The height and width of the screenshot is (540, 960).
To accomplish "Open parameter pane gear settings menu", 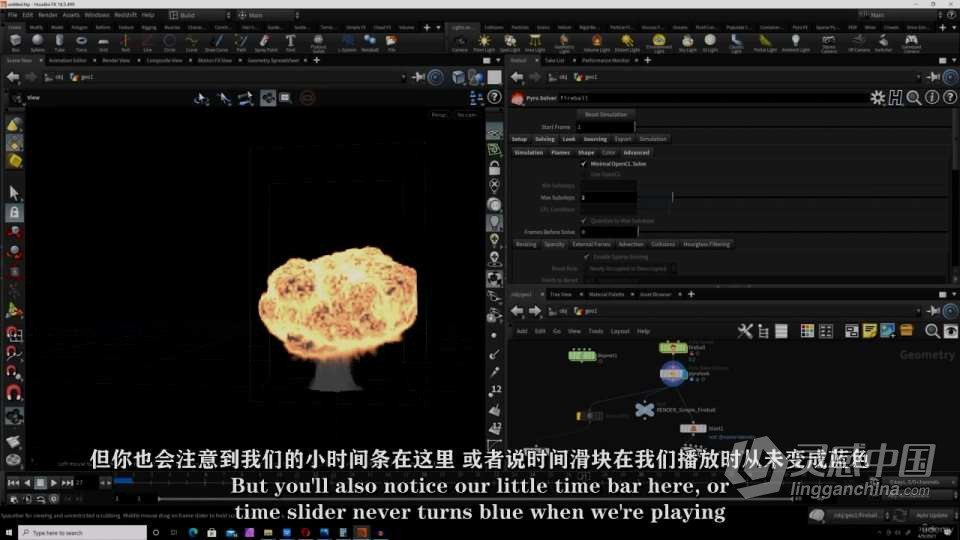I will coord(877,98).
